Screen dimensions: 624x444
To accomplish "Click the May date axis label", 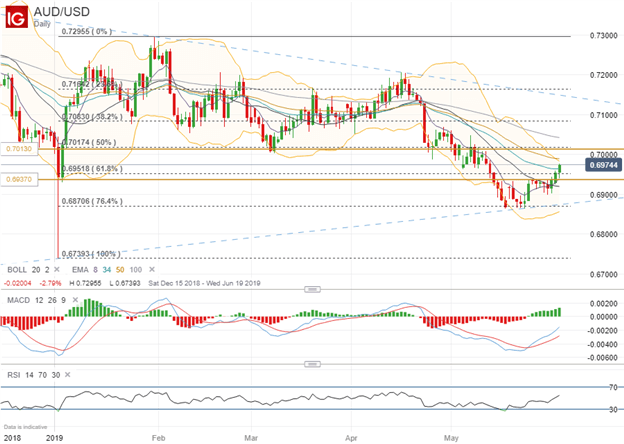I will point(451,438).
